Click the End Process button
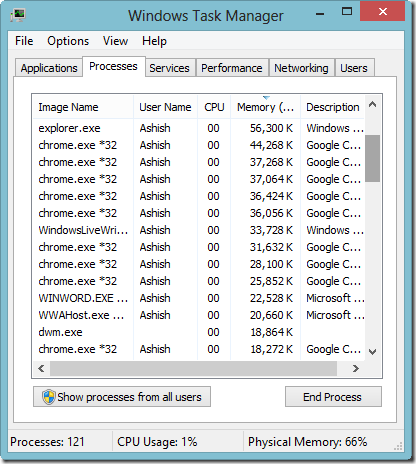This screenshot has height=464, width=416. click(x=333, y=397)
